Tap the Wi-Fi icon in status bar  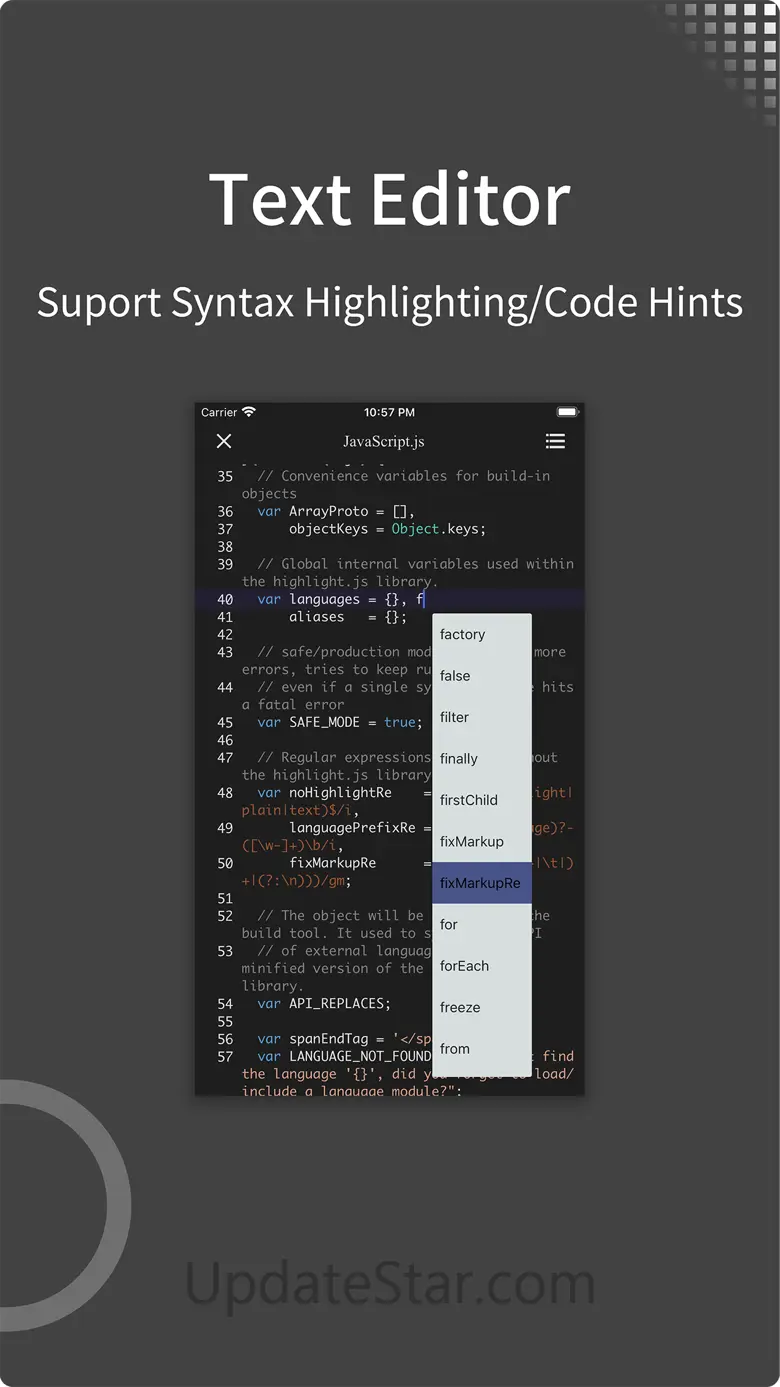(x=249, y=412)
